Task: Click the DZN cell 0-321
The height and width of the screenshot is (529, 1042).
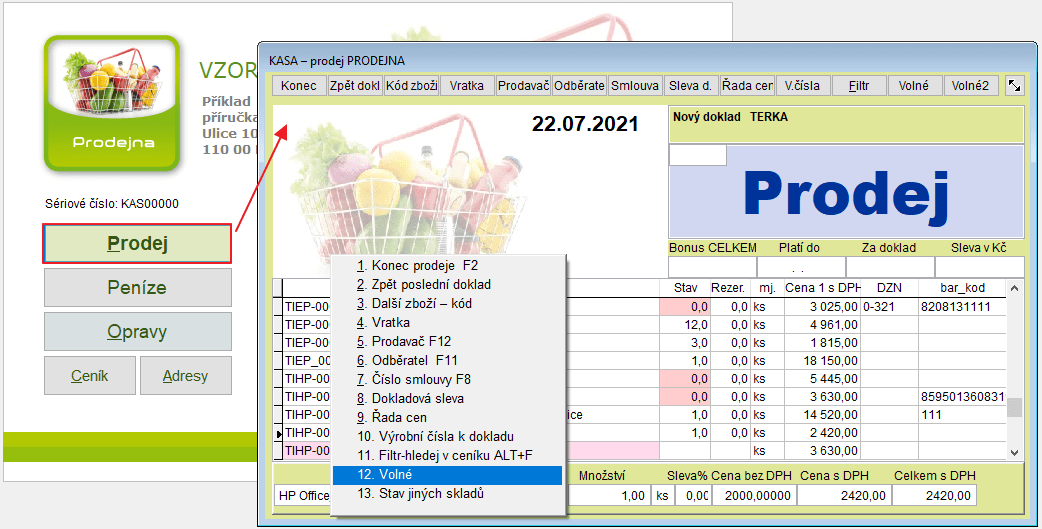Action: 889,306
